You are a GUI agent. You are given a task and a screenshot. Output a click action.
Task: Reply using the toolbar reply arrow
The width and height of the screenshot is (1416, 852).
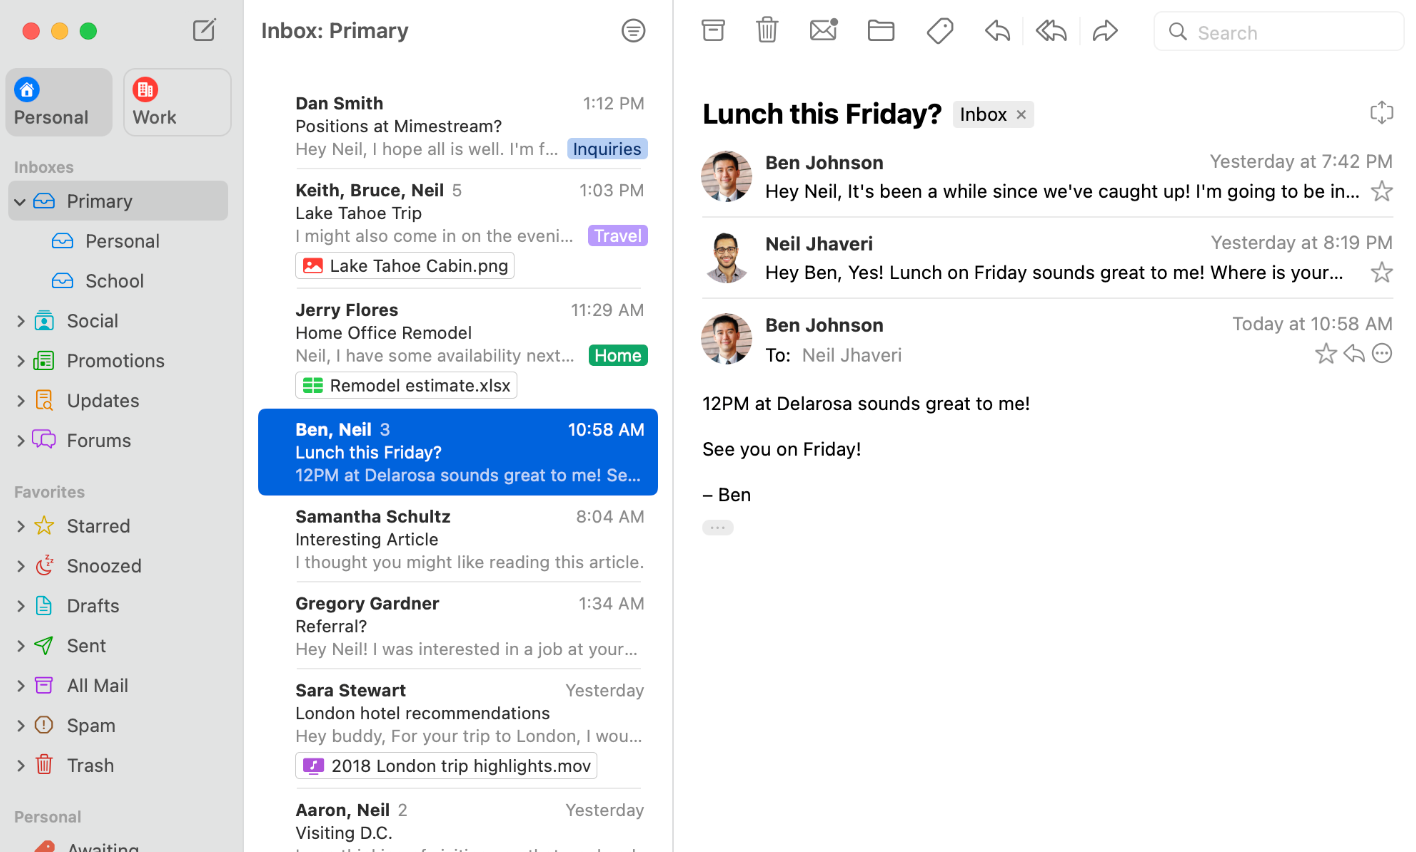point(997,31)
